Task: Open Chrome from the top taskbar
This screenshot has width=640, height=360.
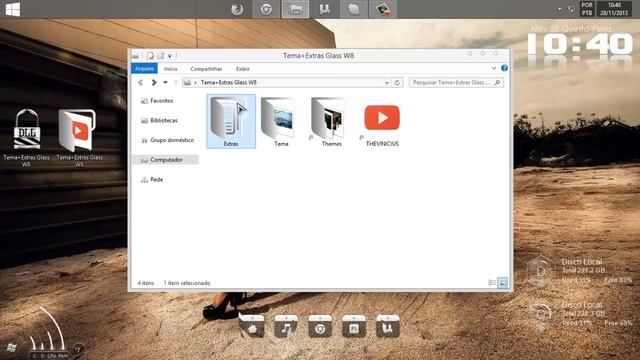Action: (x=266, y=9)
